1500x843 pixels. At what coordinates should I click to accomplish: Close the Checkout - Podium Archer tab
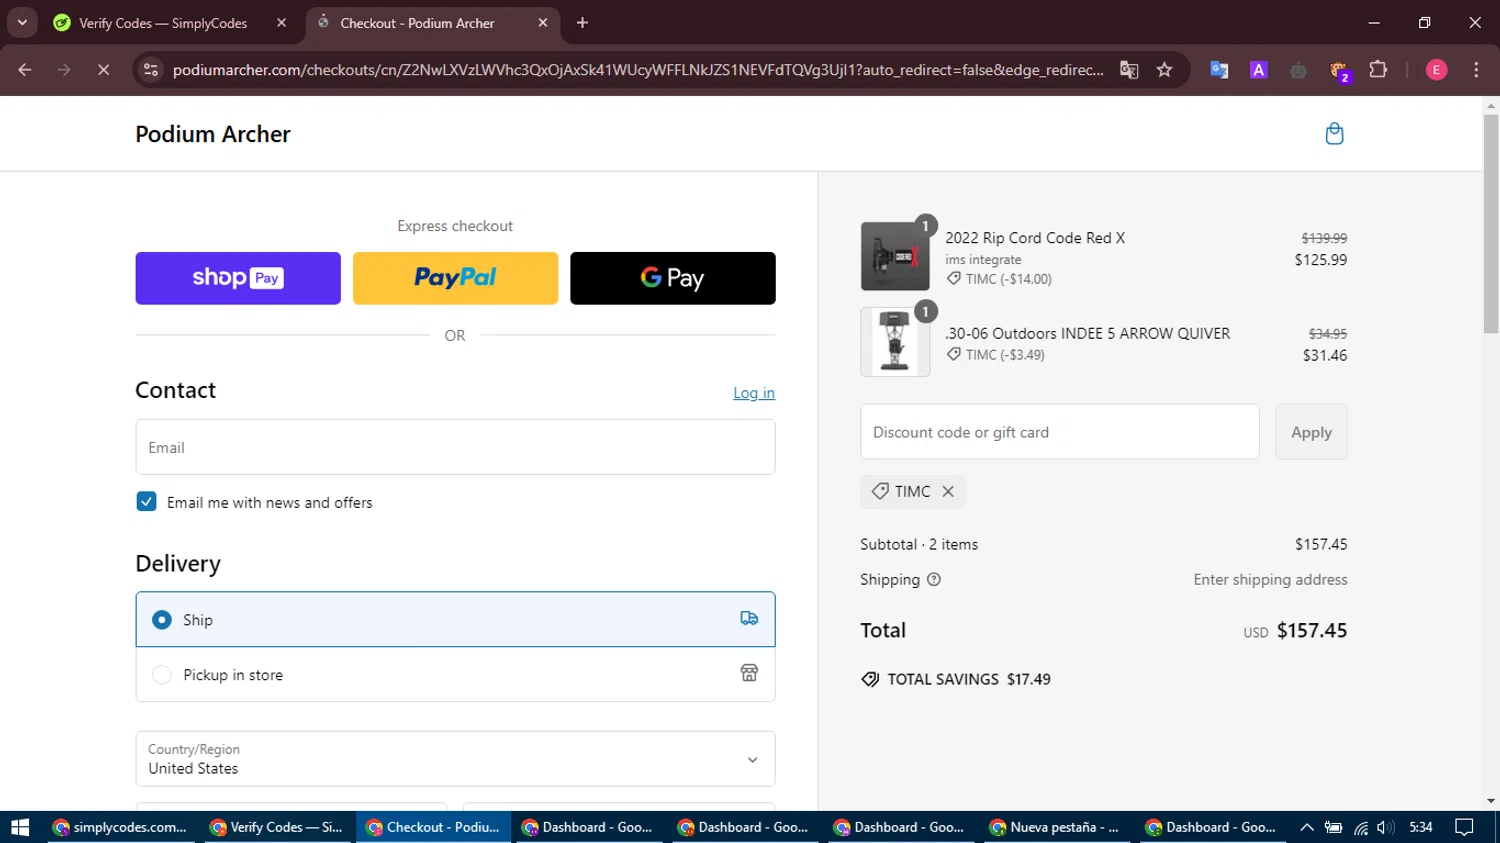tap(543, 23)
